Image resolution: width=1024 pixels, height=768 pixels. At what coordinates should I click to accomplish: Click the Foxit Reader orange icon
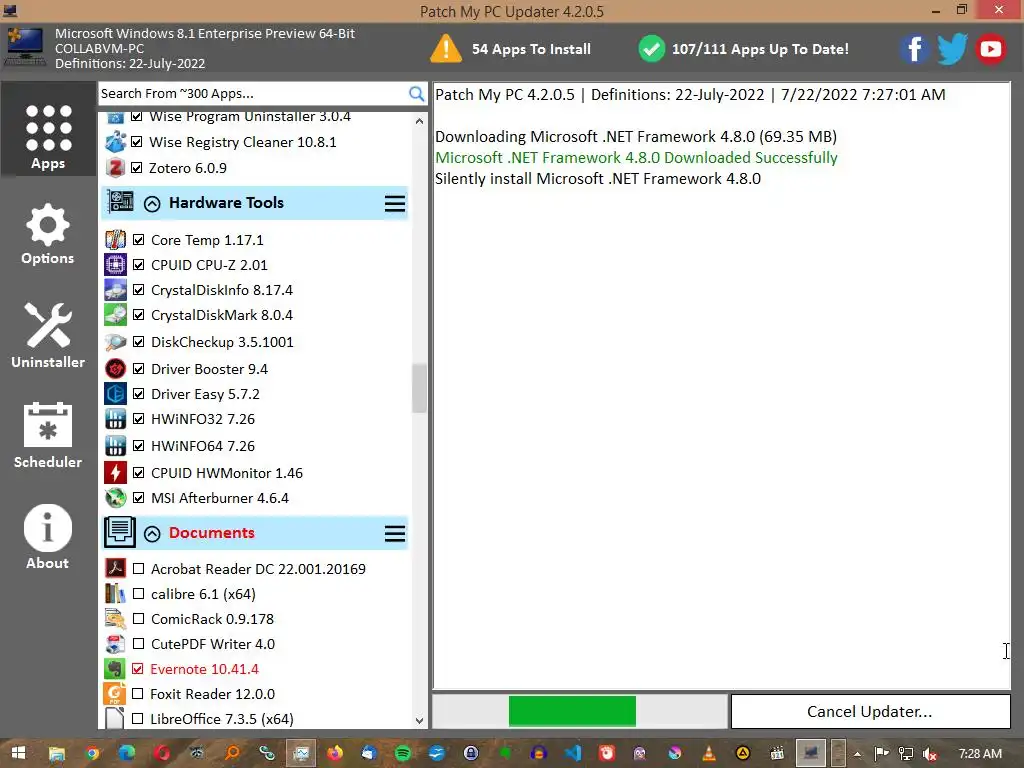(x=115, y=694)
